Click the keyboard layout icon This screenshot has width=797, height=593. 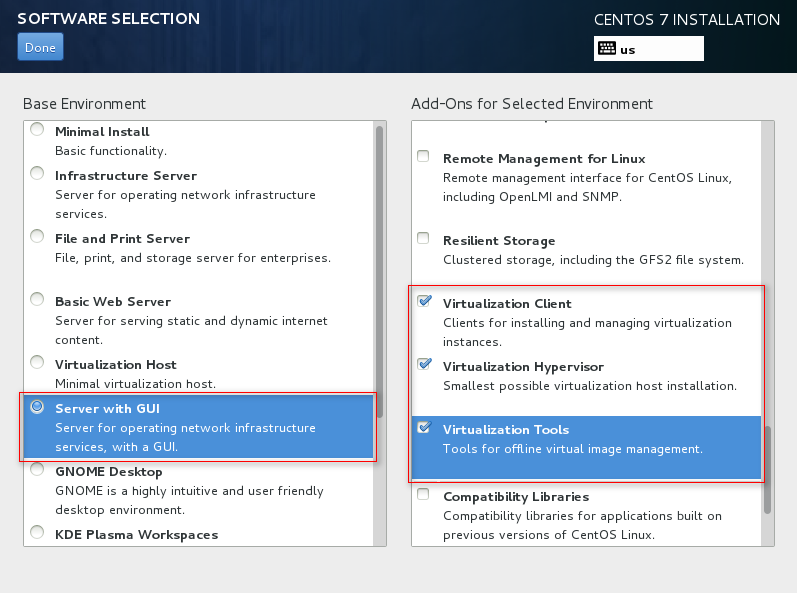pyautogui.click(x=607, y=48)
